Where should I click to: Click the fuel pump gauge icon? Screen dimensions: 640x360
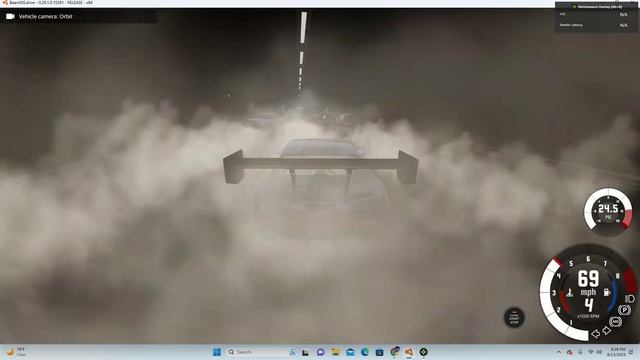607,292
